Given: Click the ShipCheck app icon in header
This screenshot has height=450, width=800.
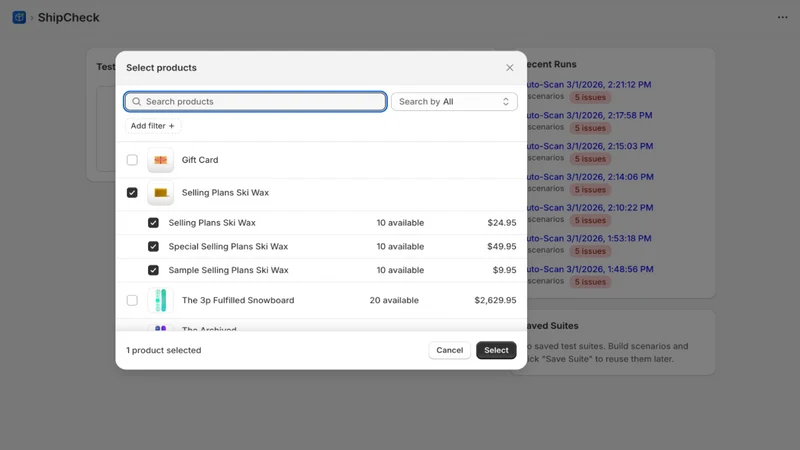Looking at the screenshot, I should click(19, 17).
